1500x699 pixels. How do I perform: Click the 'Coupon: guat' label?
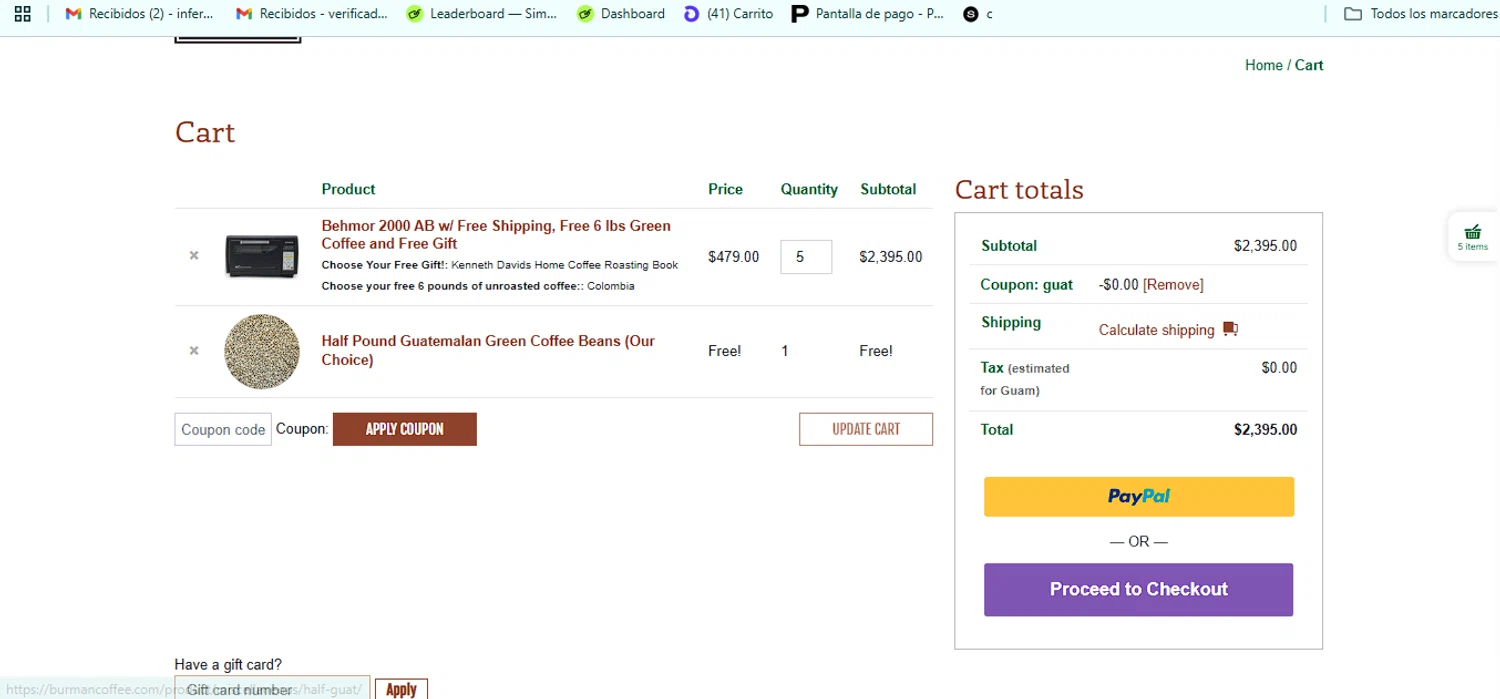point(1026,285)
